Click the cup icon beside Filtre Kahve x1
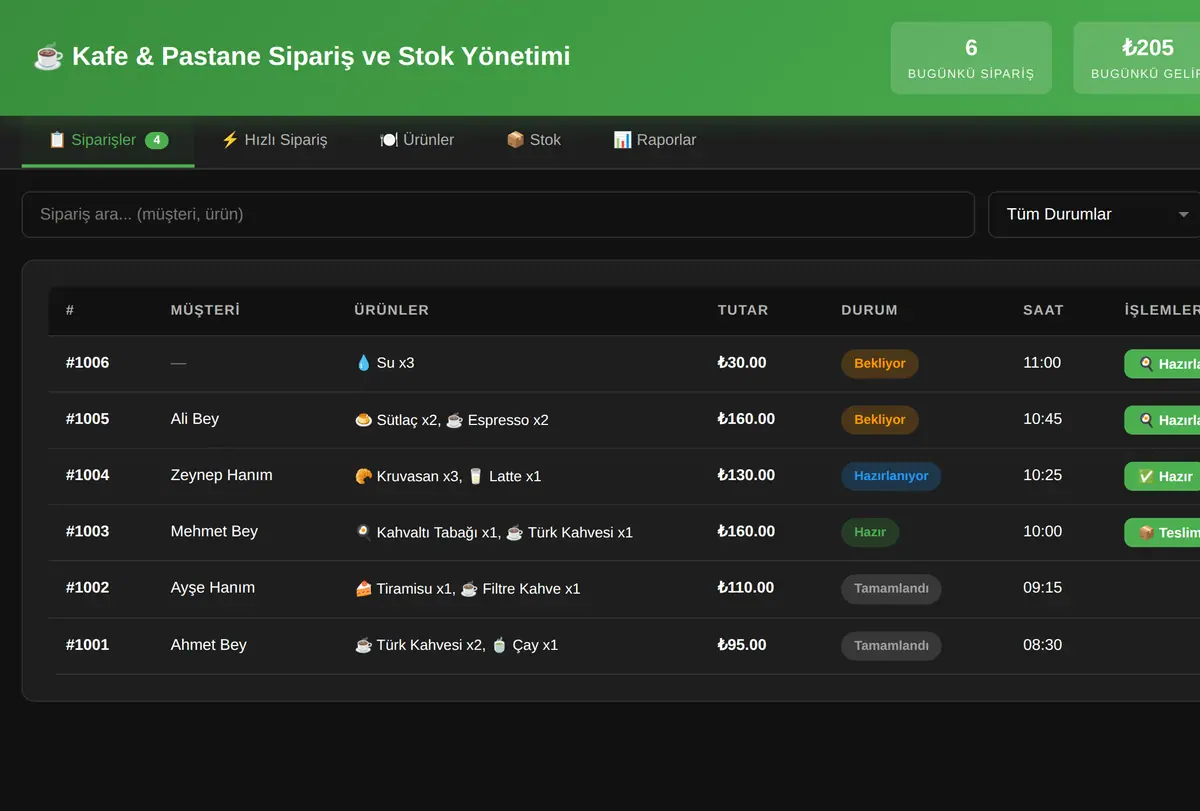 [469, 589]
